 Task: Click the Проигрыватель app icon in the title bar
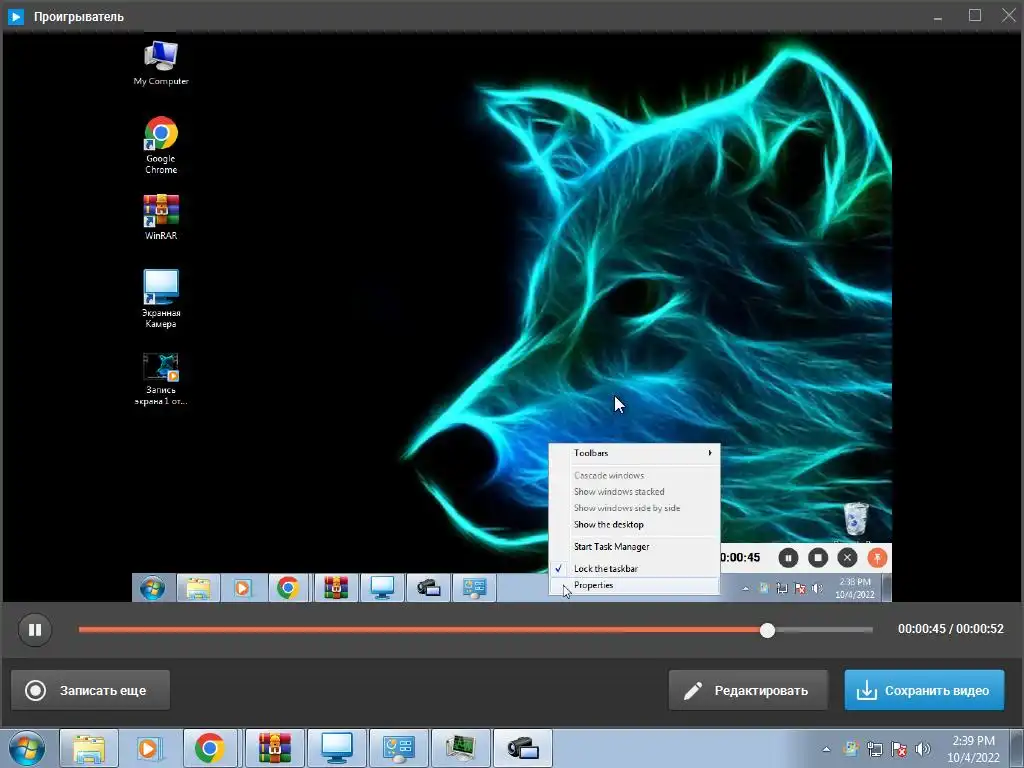(x=16, y=16)
